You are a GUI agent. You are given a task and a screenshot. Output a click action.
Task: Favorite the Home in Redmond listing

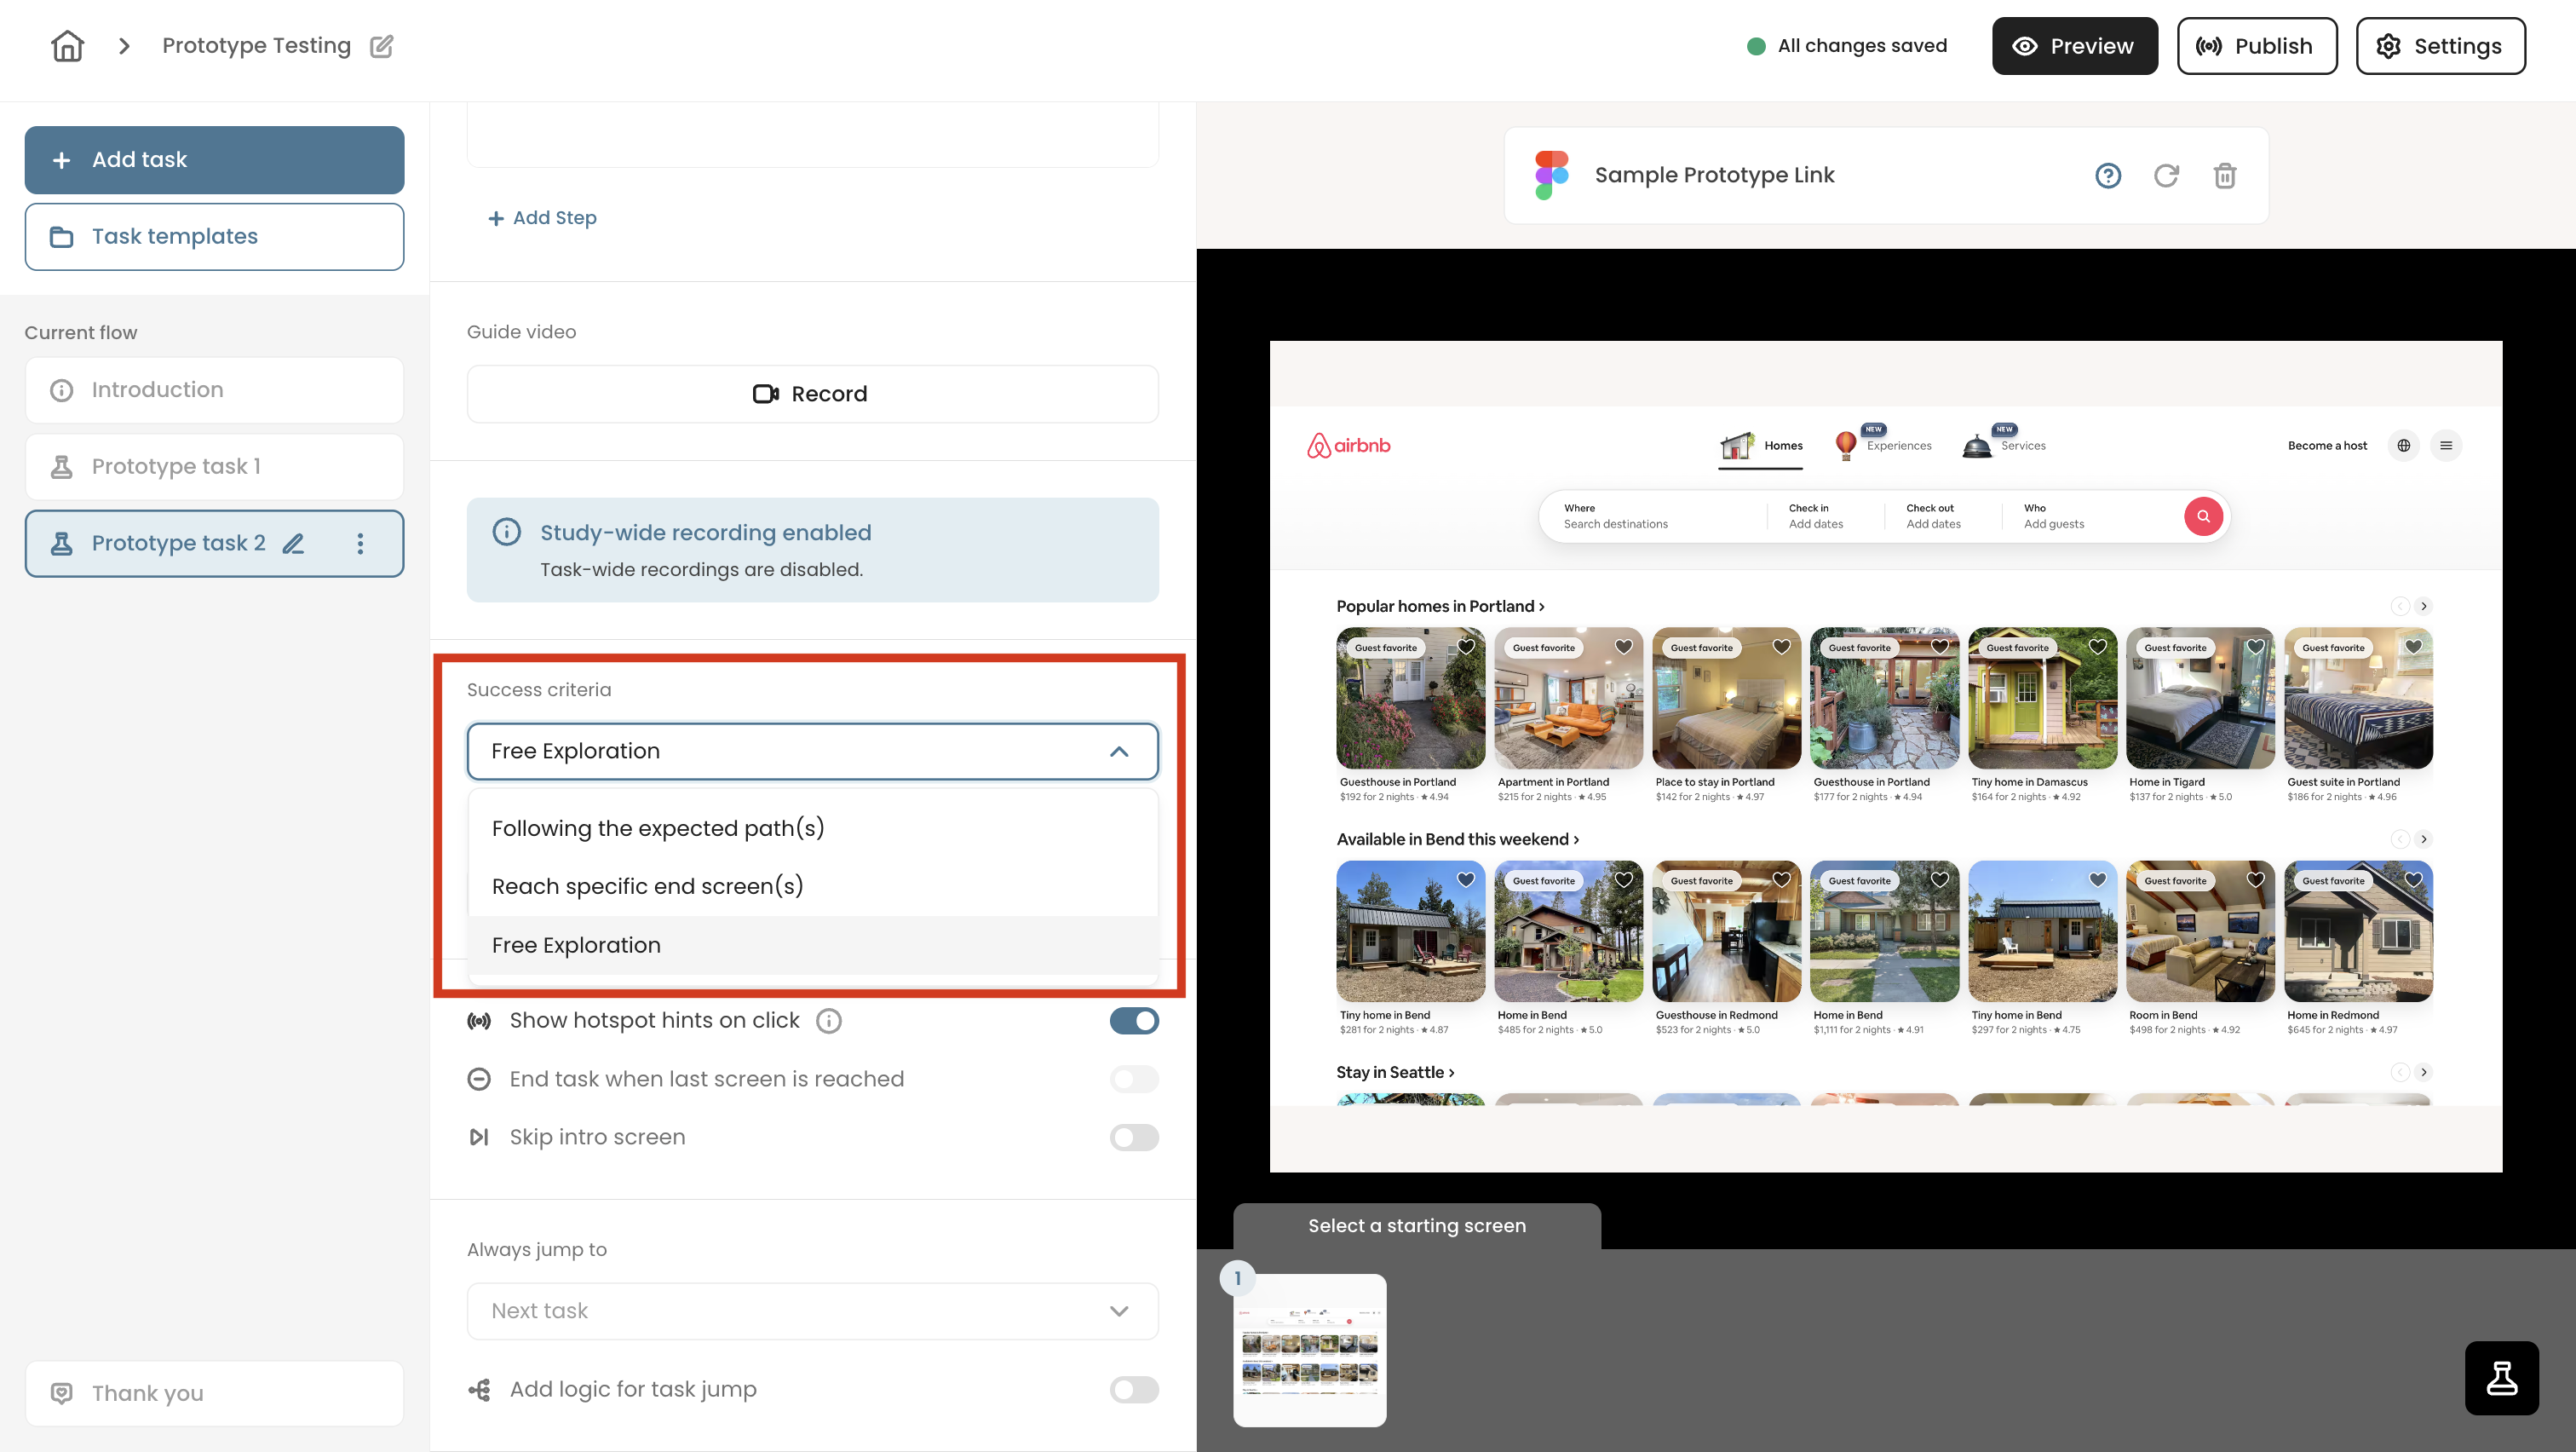(x=2413, y=880)
